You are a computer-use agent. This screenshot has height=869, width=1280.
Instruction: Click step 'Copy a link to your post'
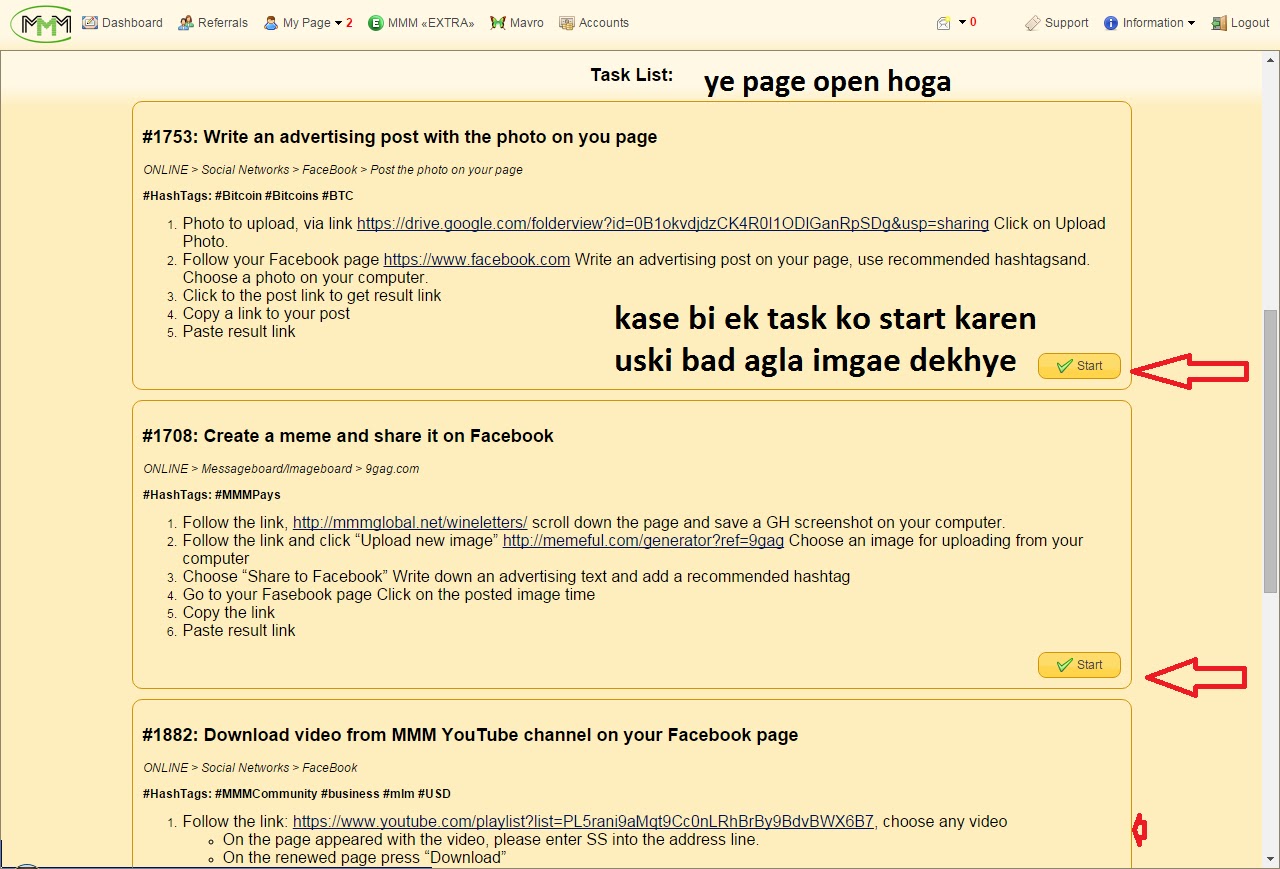[x=266, y=313]
